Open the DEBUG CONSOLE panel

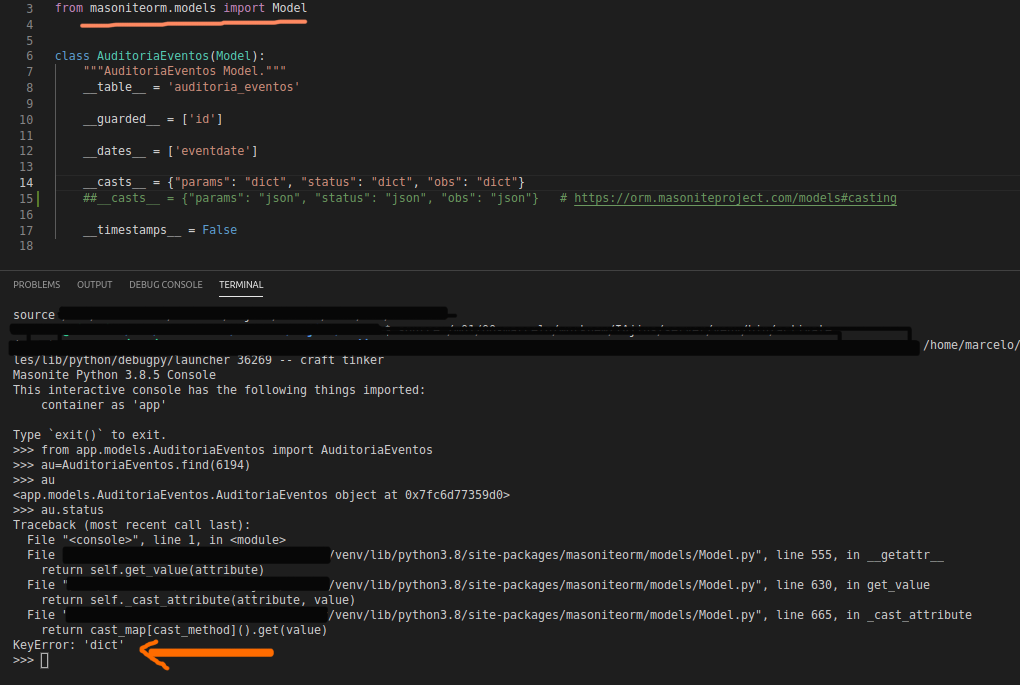click(x=165, y=284)
